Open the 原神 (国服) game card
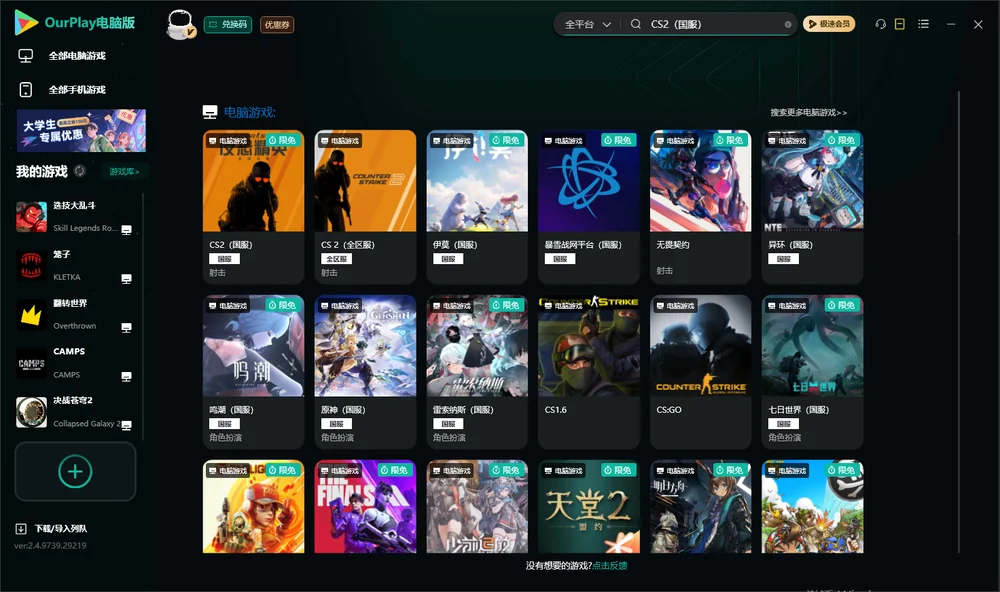1000x592 pixels. click(x=365, y=372)
